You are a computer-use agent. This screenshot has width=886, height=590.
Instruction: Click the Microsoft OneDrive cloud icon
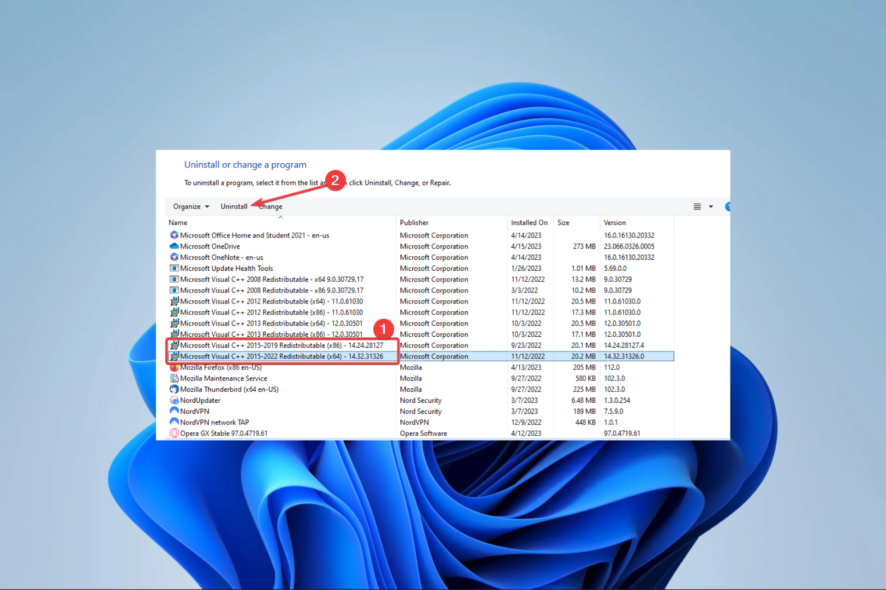pyautogui.click(x=176, y=246)
